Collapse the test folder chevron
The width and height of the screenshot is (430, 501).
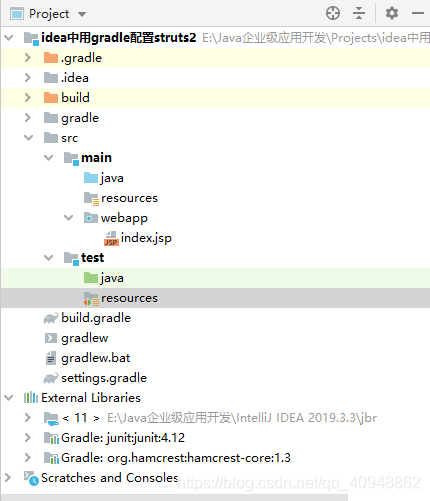49,258
